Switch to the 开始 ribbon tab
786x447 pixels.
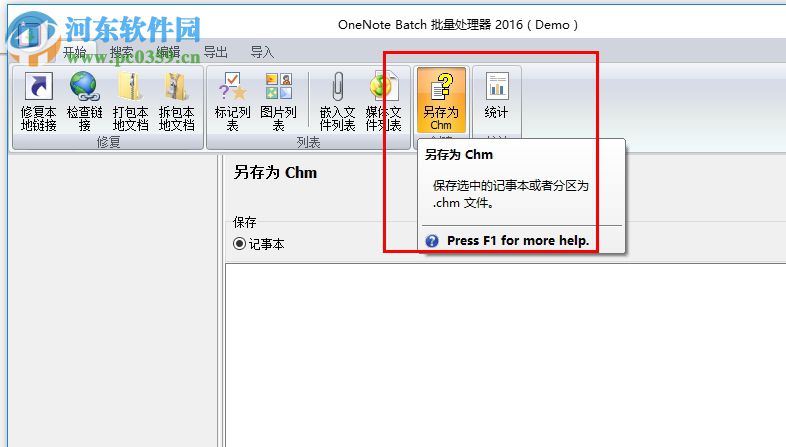click(75, 52)
